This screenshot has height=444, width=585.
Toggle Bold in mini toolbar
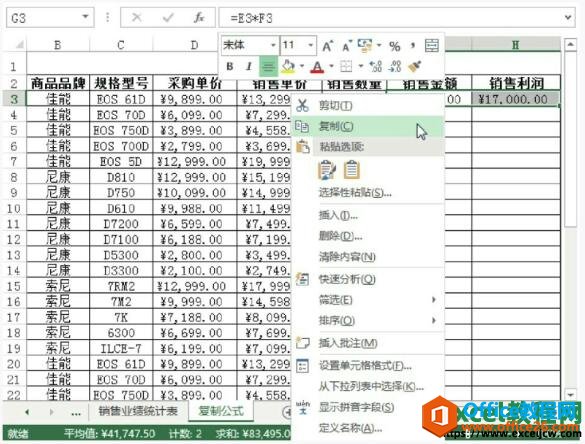pyautogui.click(x=230, y=66)
